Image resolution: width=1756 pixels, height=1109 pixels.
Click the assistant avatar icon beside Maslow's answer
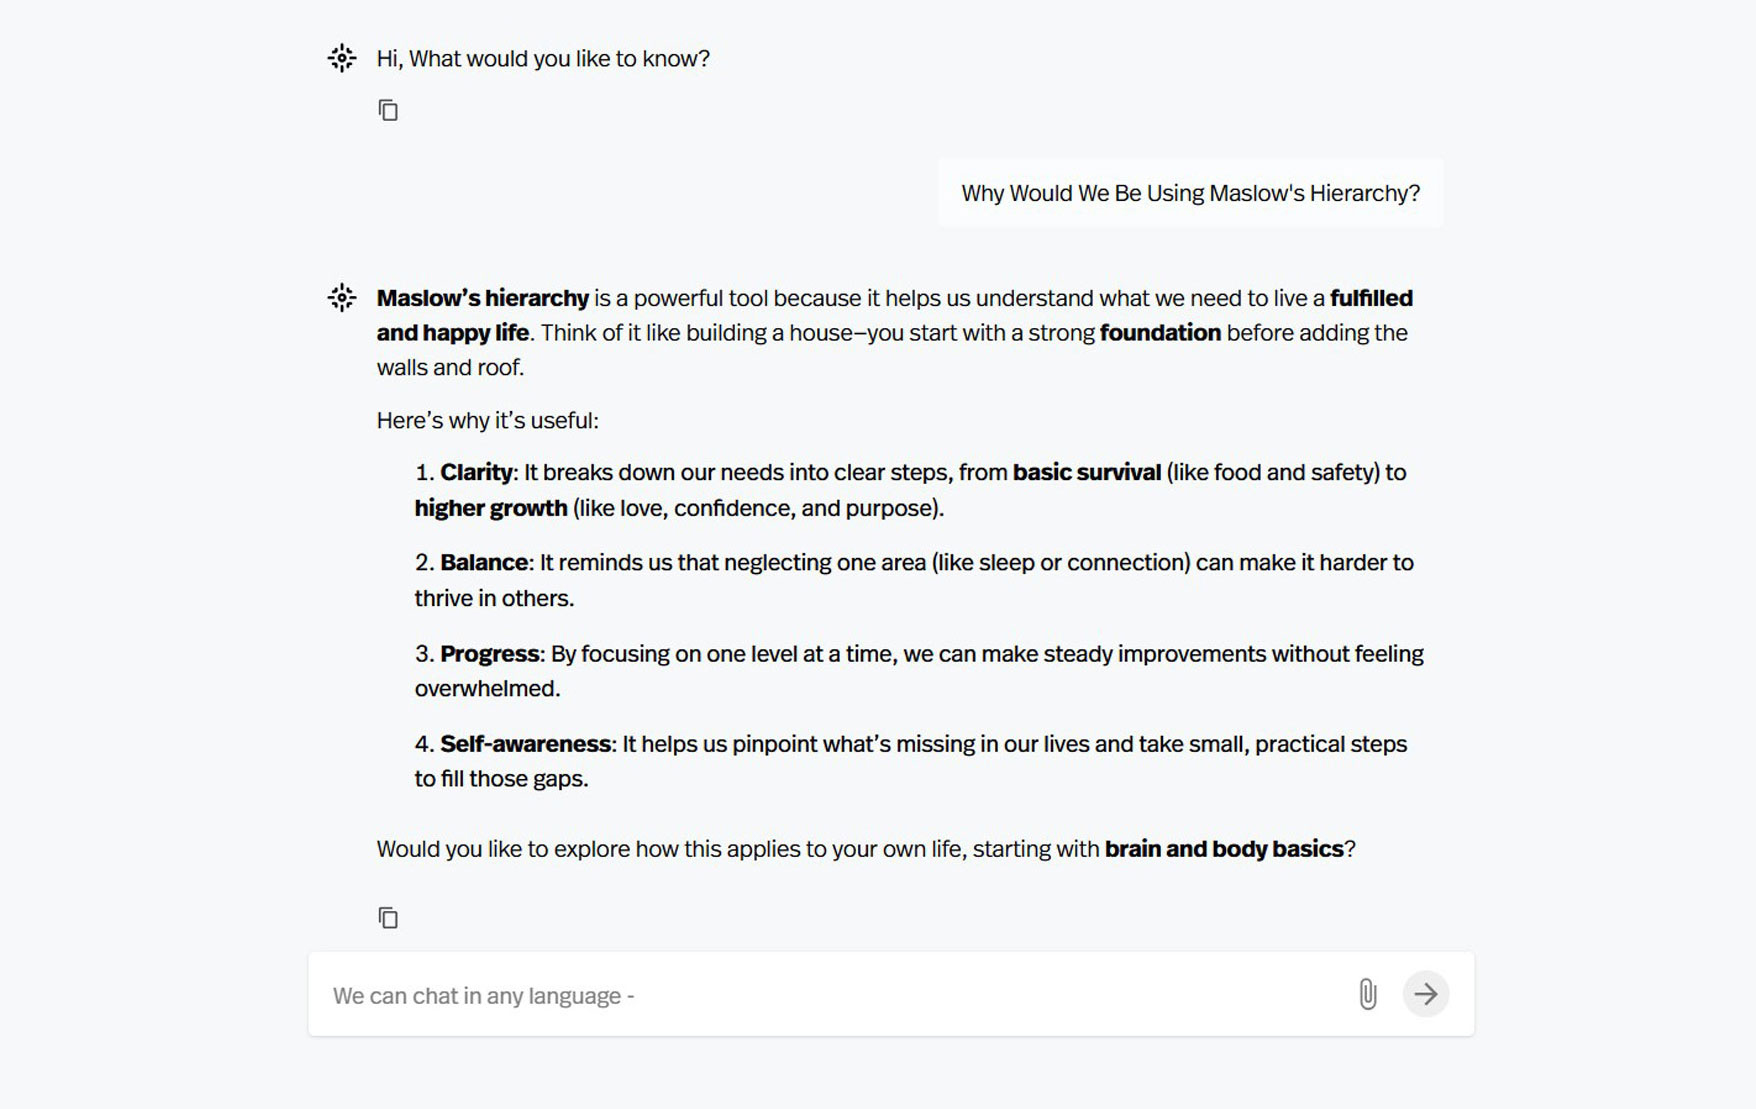(x=342, y=298)
